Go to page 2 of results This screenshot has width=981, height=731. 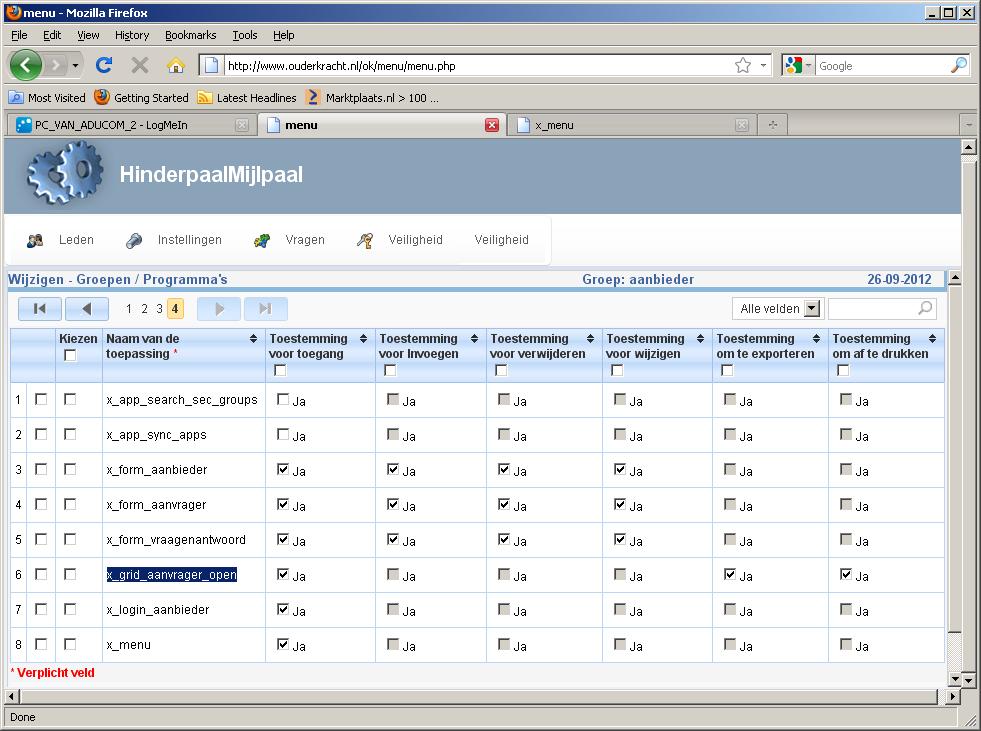point(145,309)
